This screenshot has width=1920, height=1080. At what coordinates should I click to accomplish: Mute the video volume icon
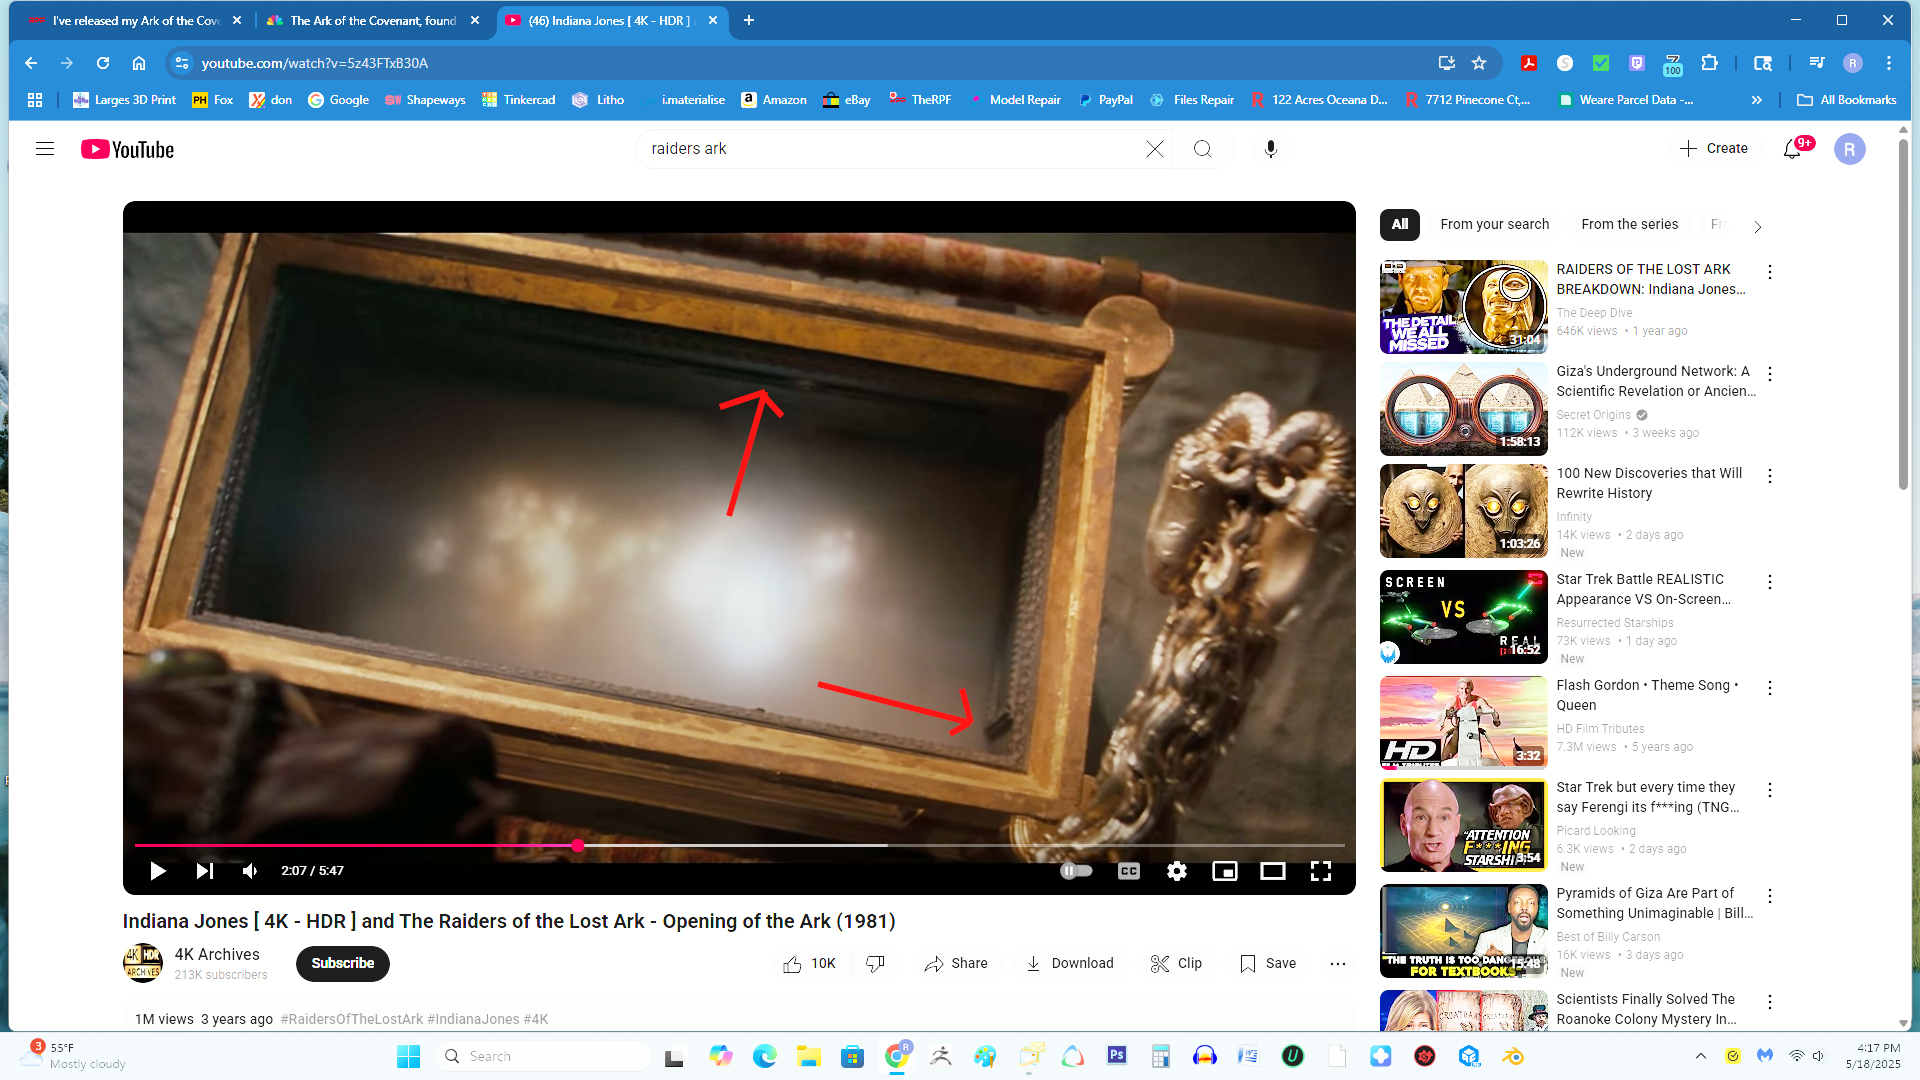coord(250,871)
